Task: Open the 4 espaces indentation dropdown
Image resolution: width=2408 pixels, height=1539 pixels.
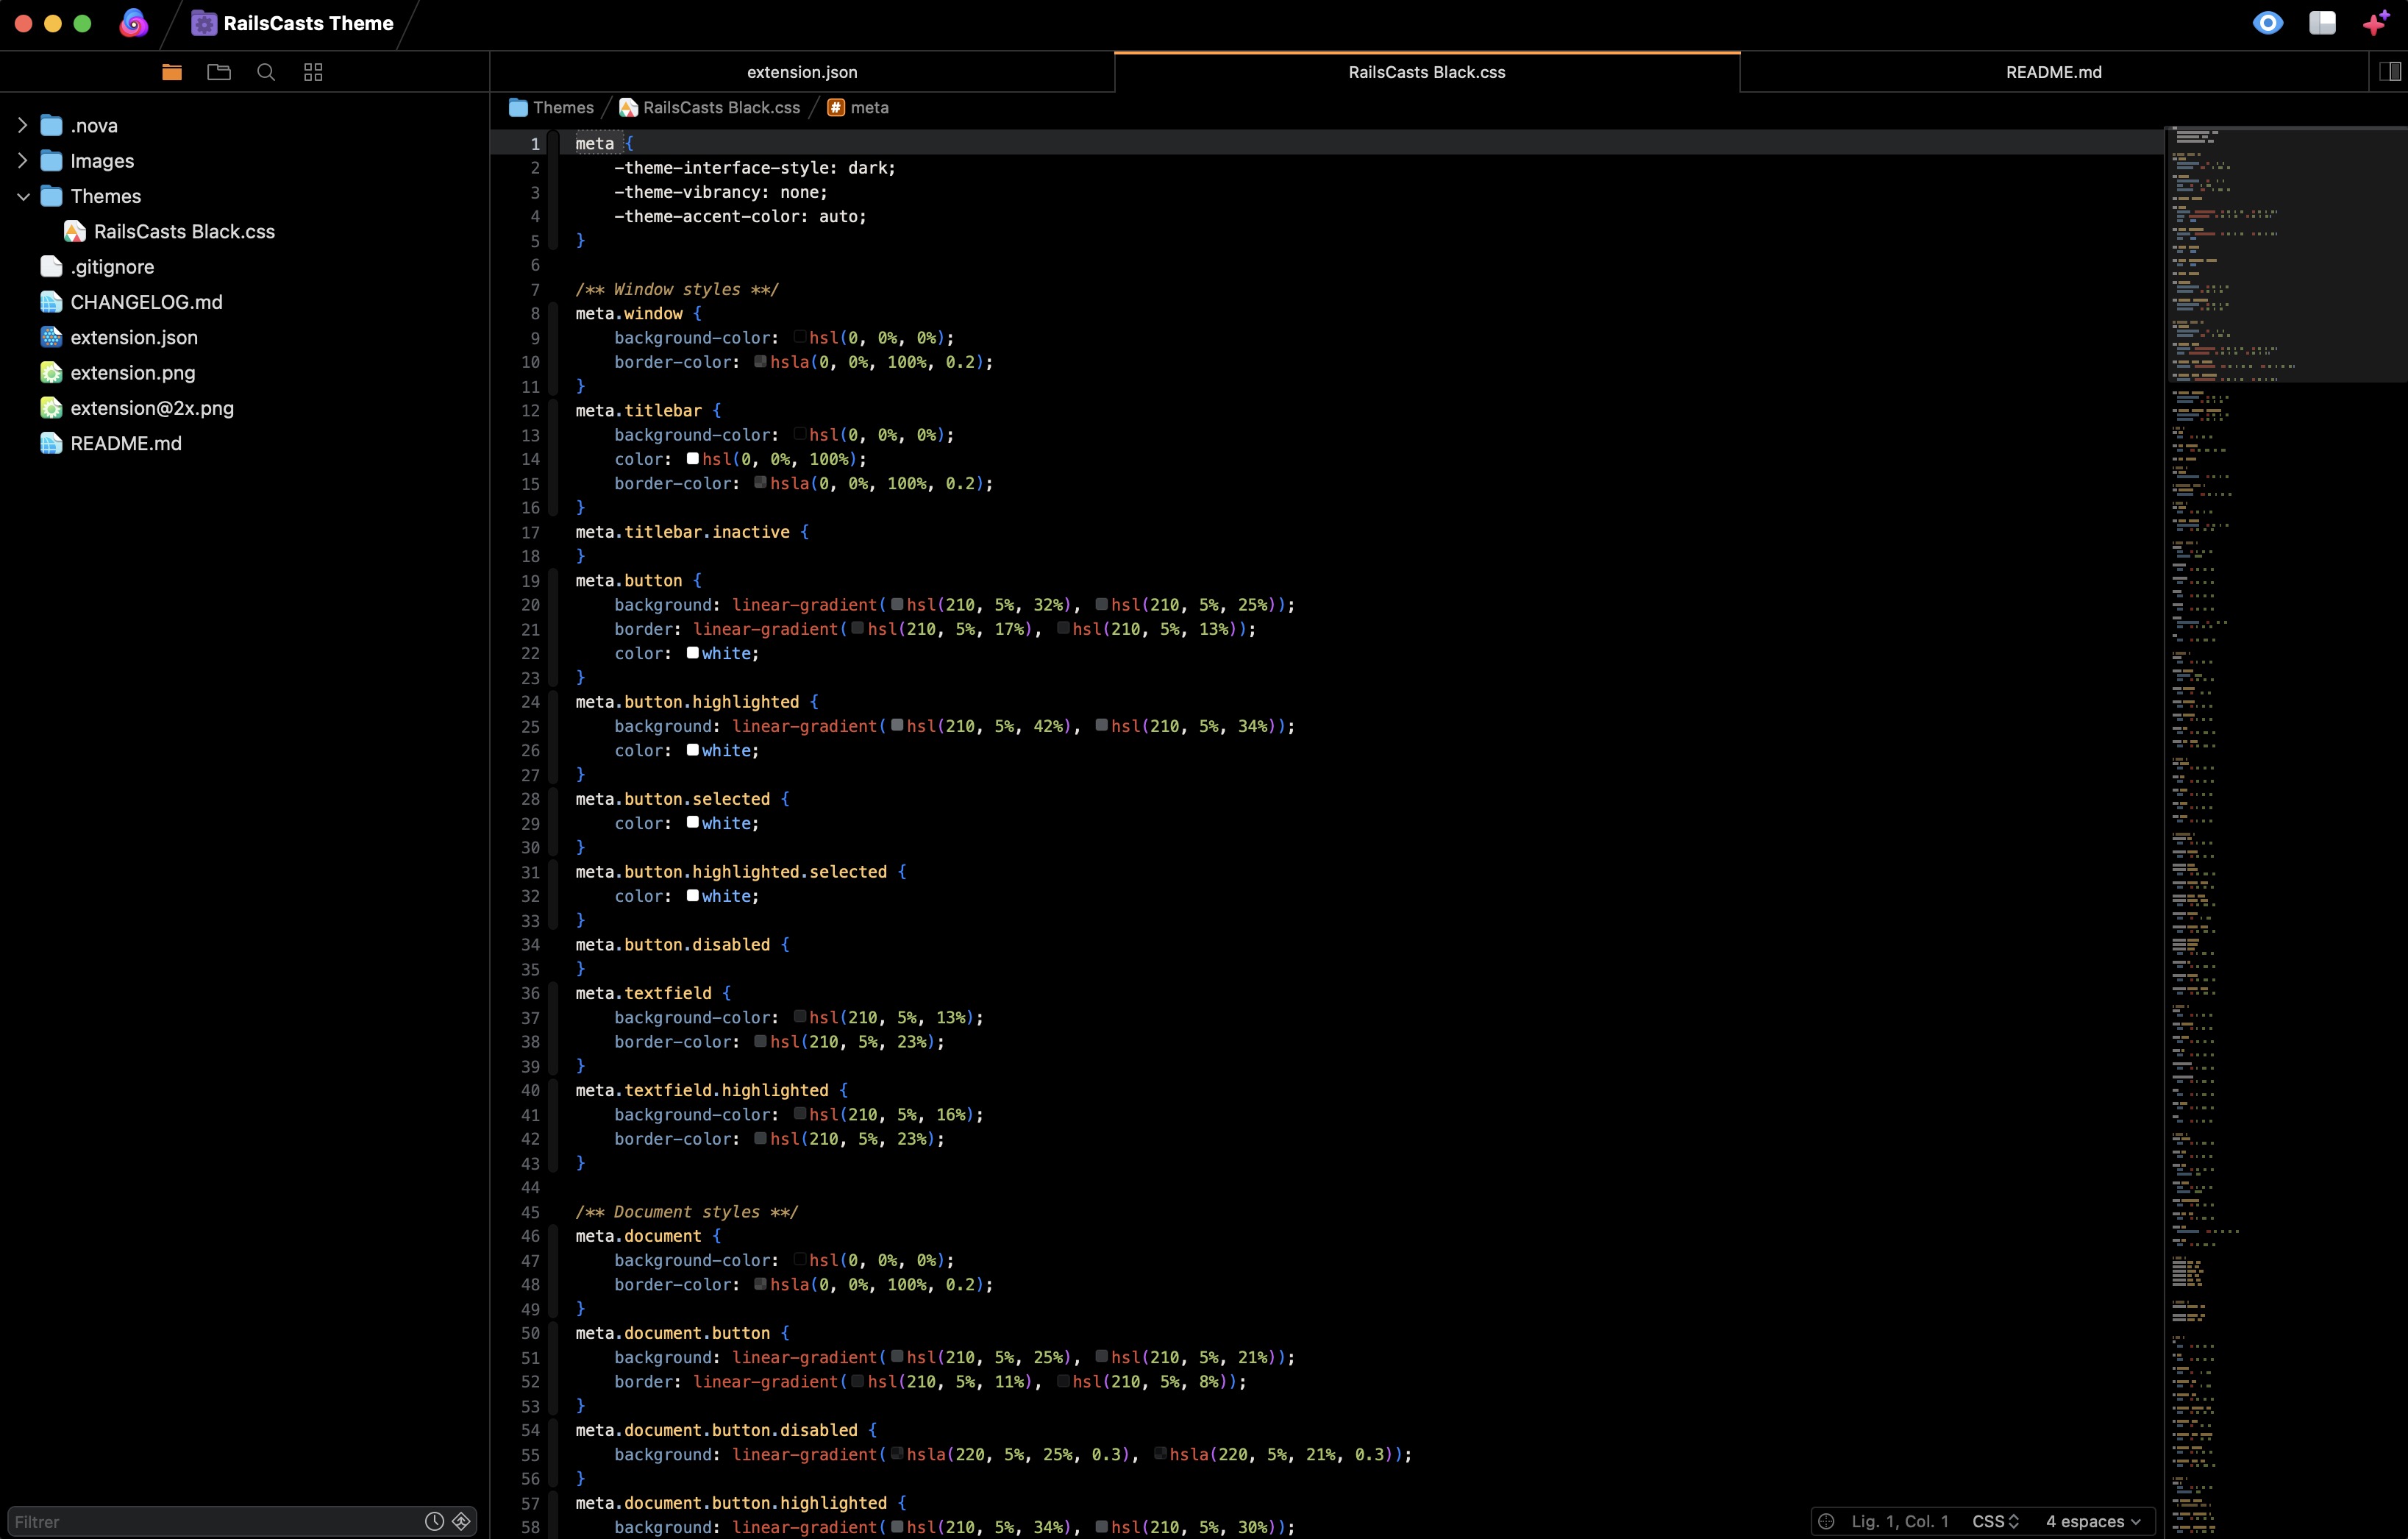Action: click(x=2093, y=1521)
